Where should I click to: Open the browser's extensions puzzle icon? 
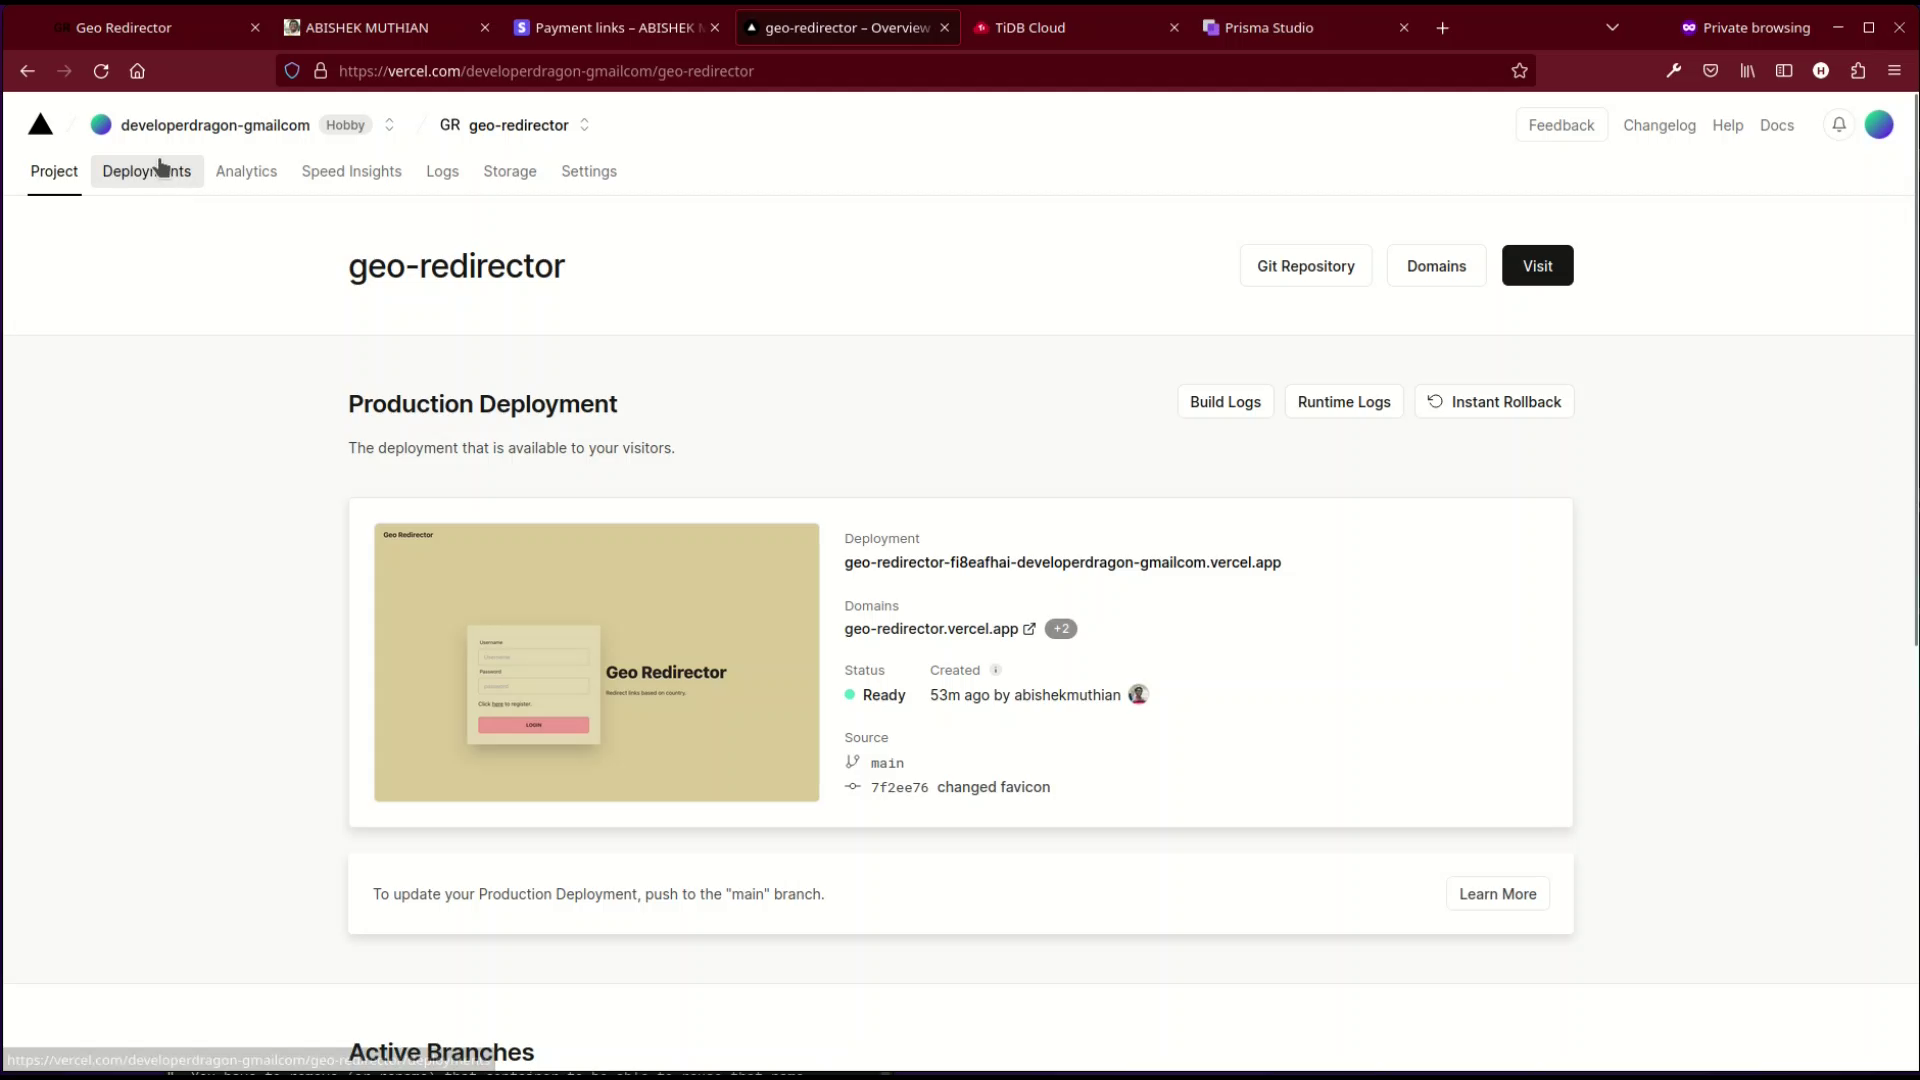pyautogui.click(x=1857, y=71)
